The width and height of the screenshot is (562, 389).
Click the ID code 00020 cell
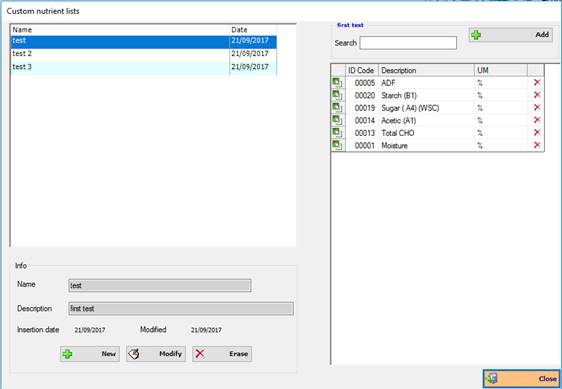coord(362,95)
